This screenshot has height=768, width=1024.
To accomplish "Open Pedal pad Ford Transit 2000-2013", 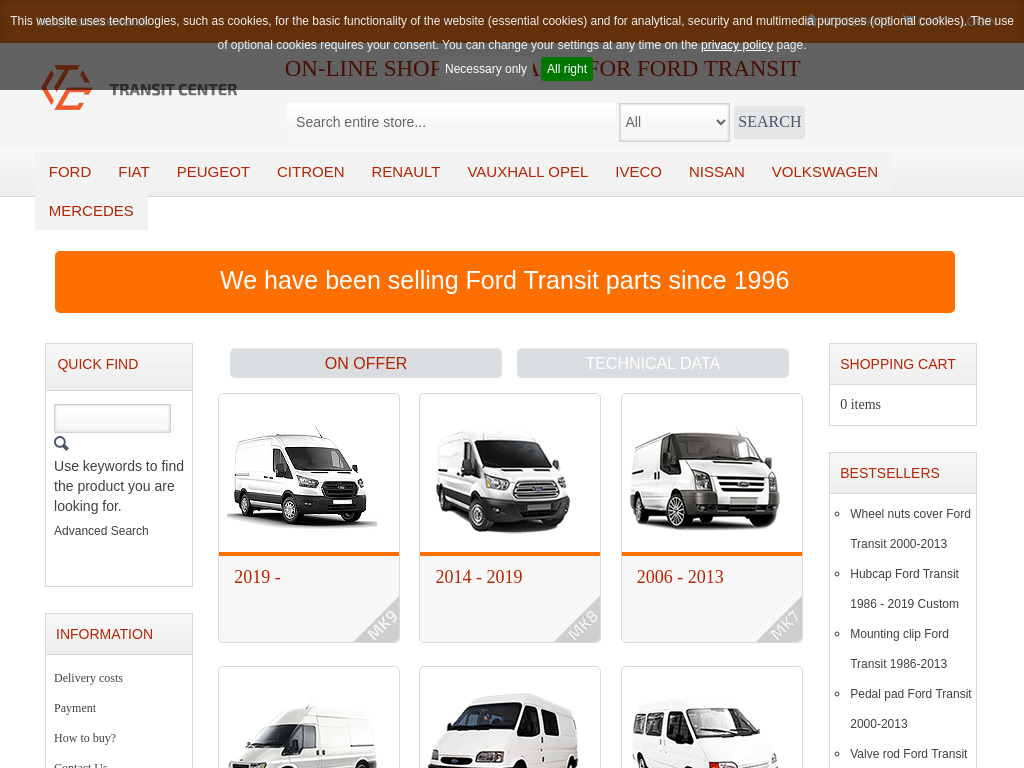I will click(x=910, y=709).
